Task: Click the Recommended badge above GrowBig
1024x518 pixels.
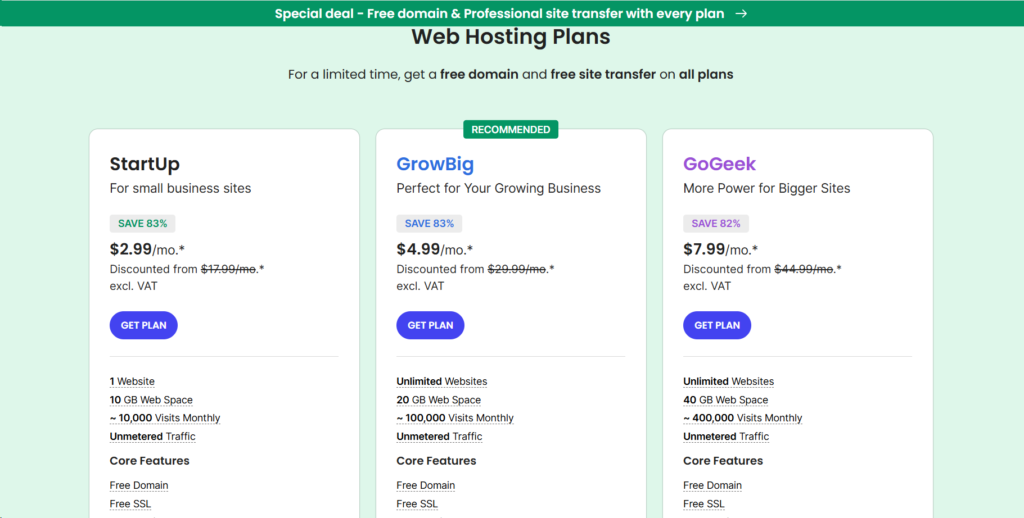Action: [x=510, y=129]
